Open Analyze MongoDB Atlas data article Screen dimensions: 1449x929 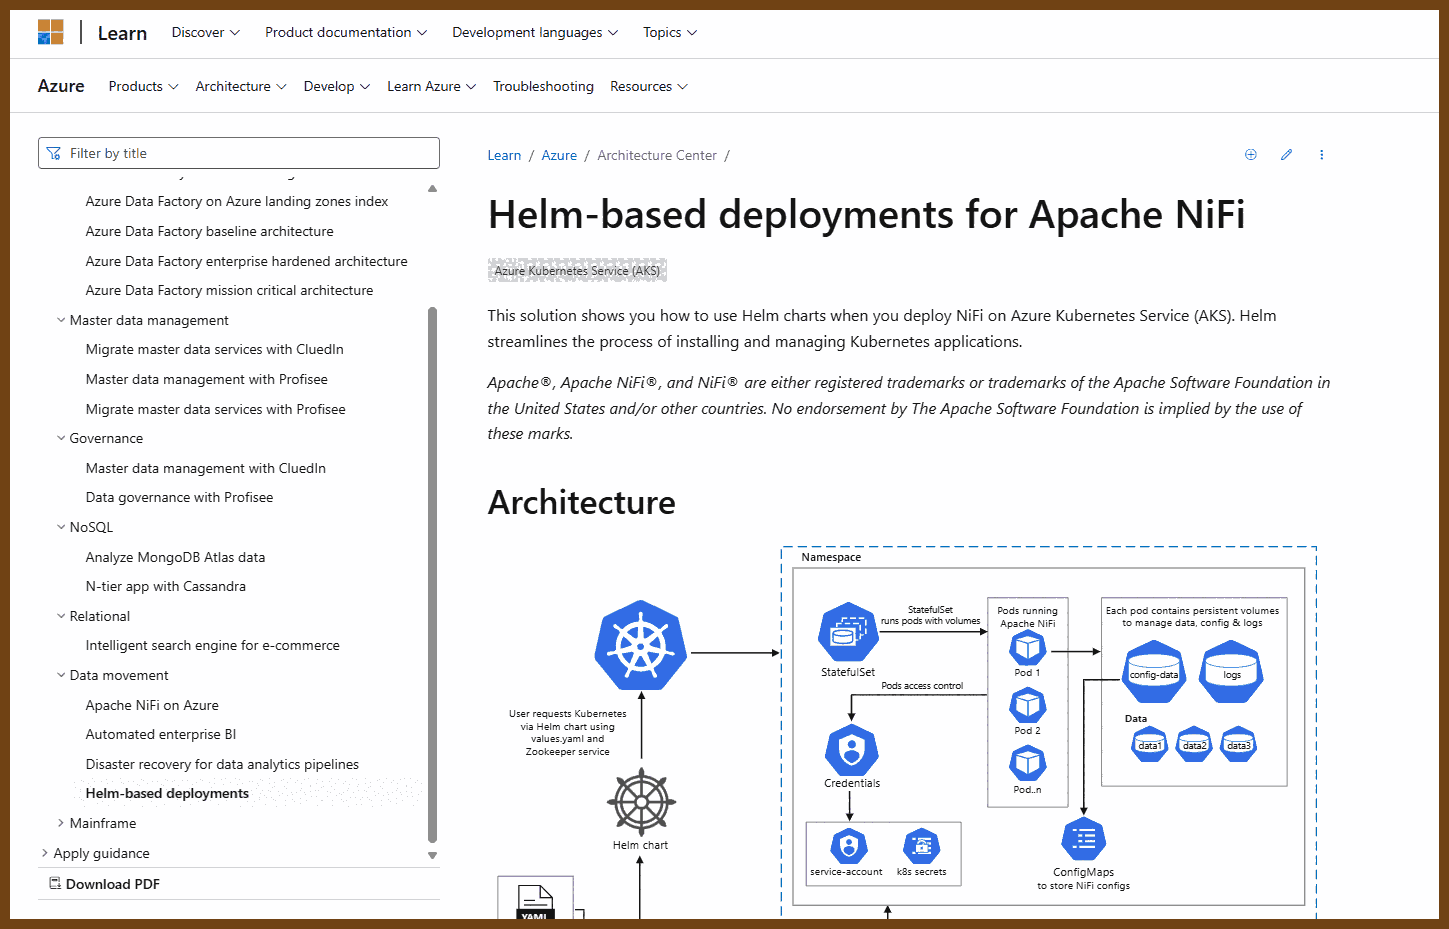click(175, 557)
